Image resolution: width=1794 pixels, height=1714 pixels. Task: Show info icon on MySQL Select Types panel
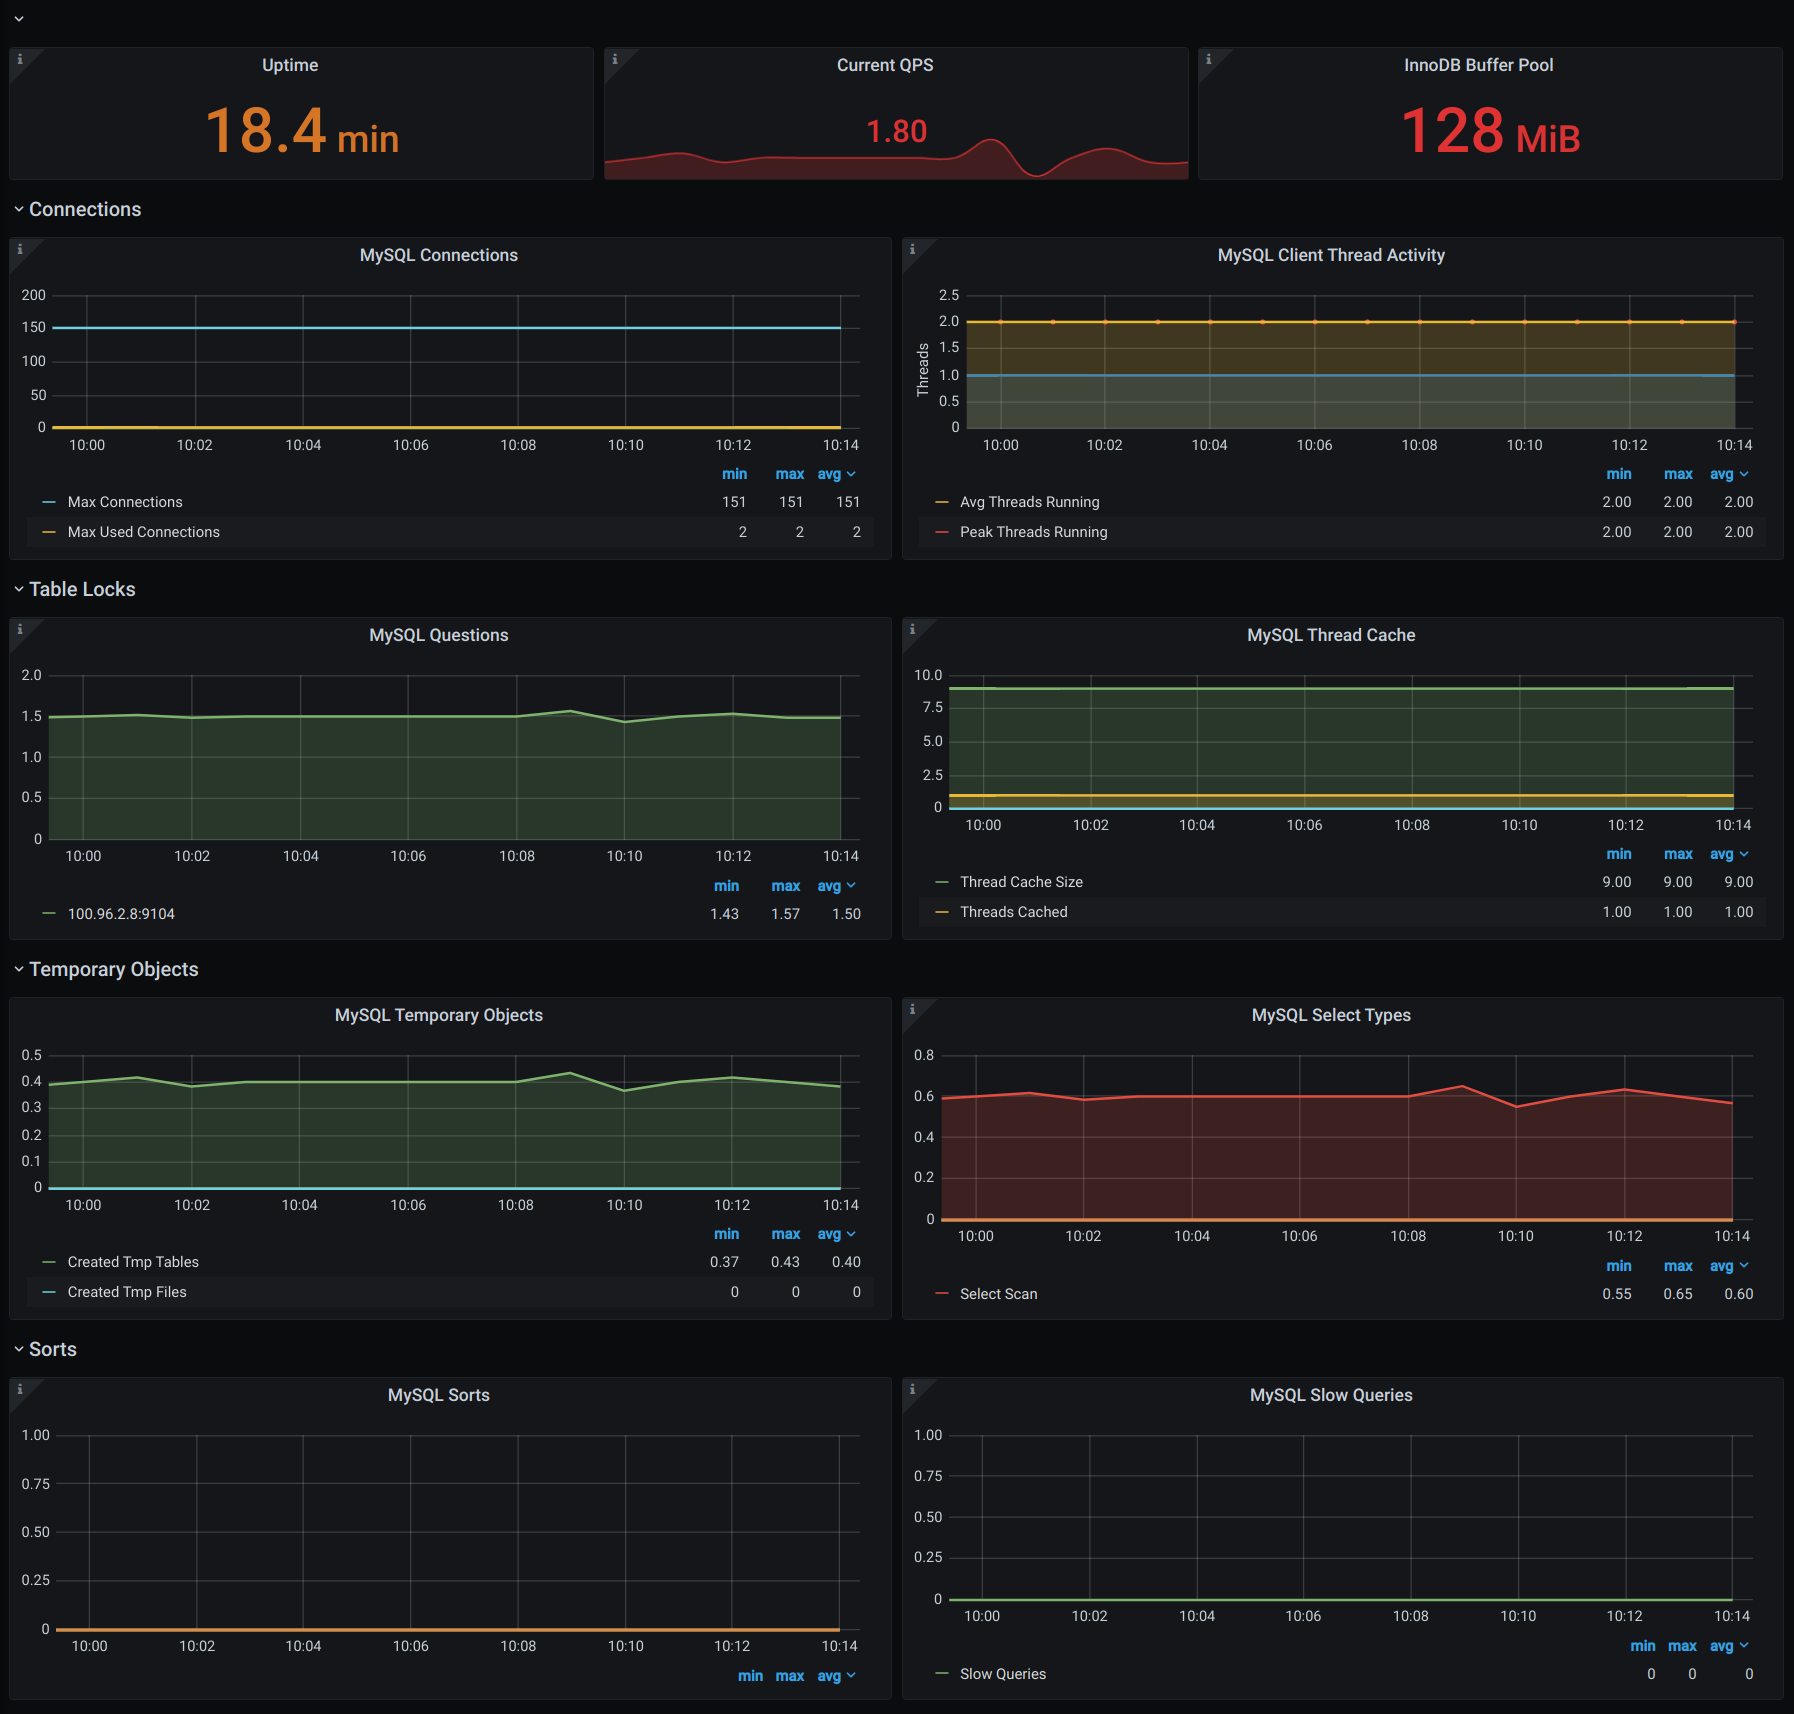pyautogui.click(x=912, y=1009)
